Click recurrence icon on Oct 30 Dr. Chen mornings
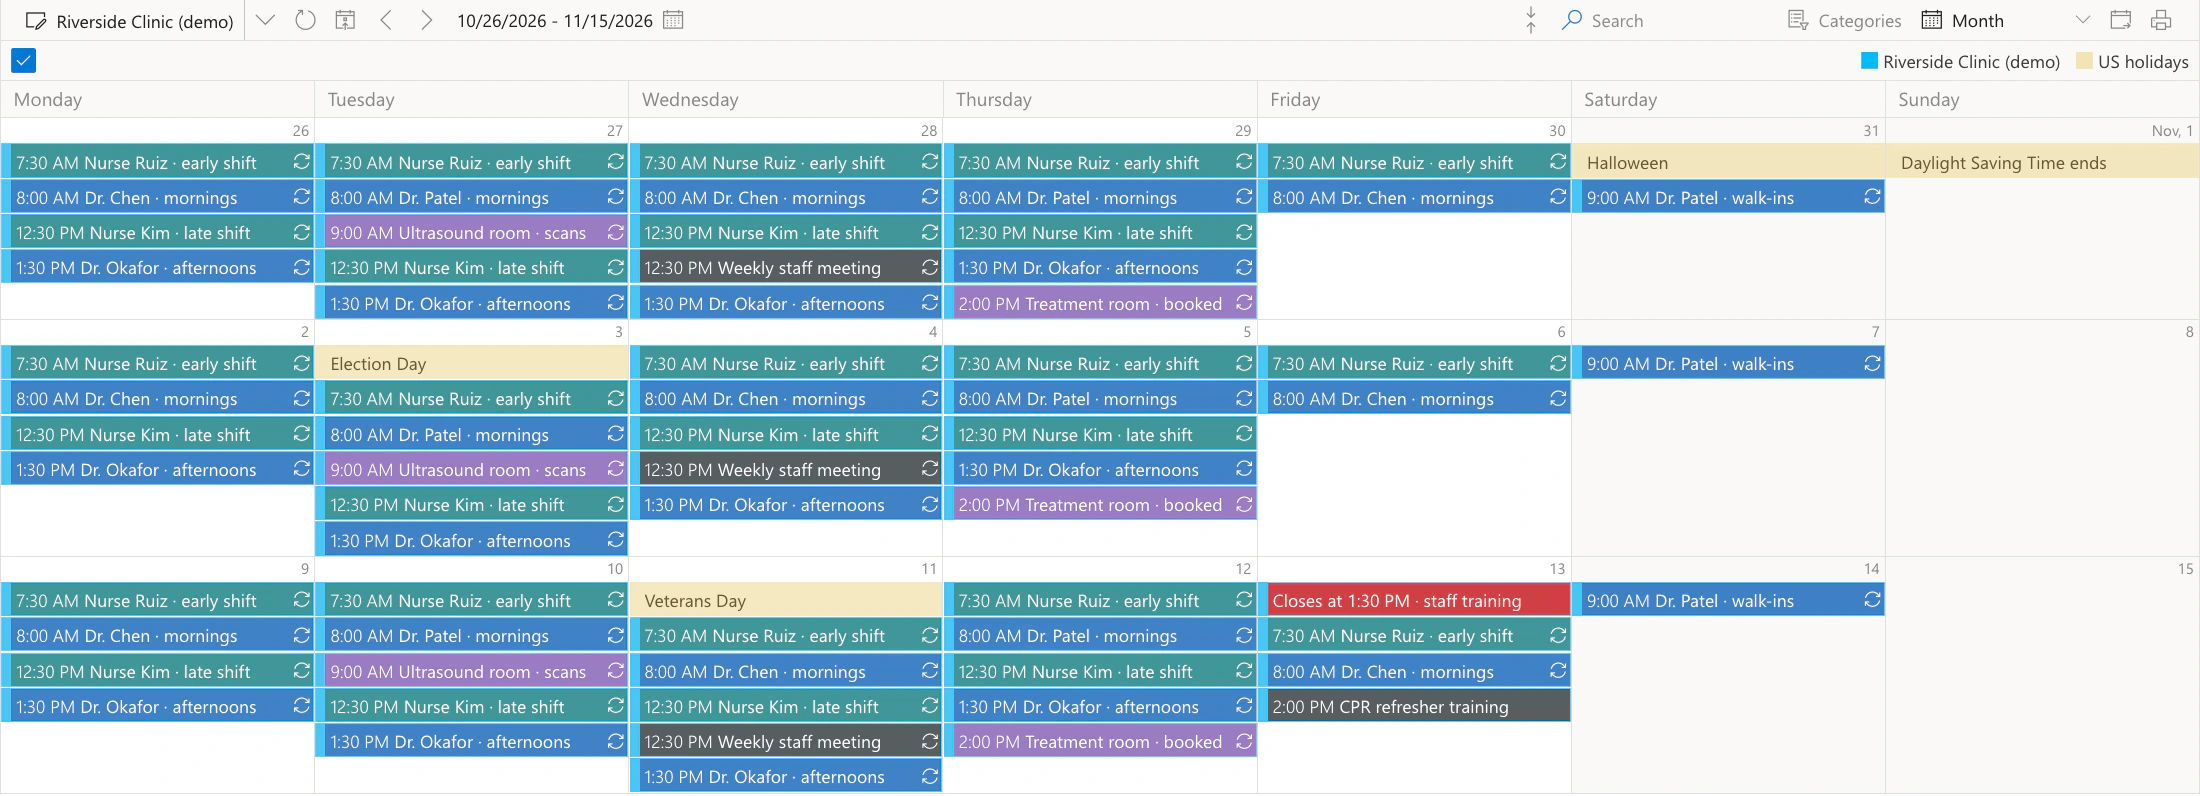 [x=1558, y=197]
